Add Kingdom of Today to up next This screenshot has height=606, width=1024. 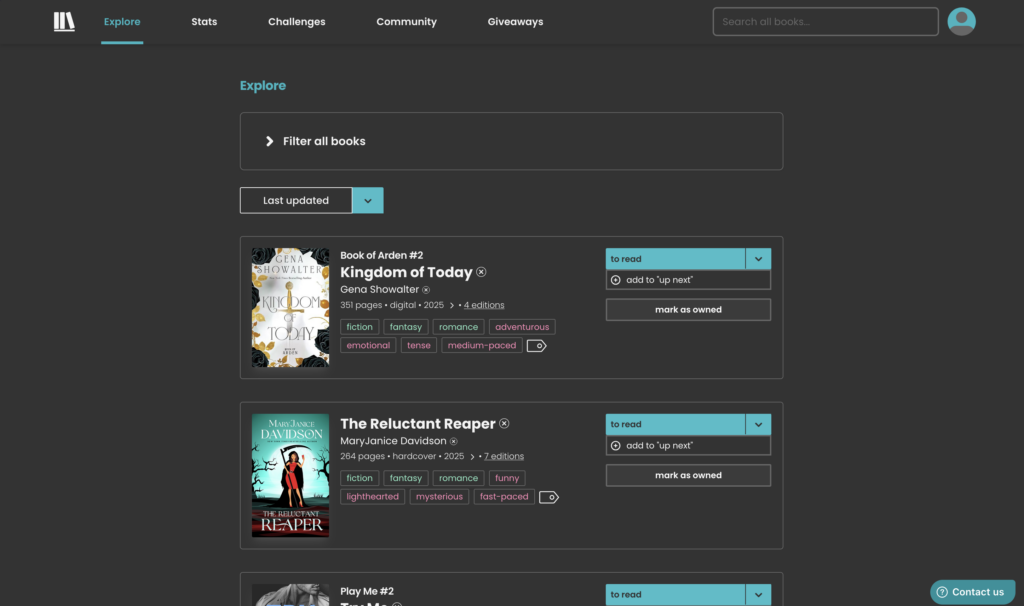(x=688, y=280)
